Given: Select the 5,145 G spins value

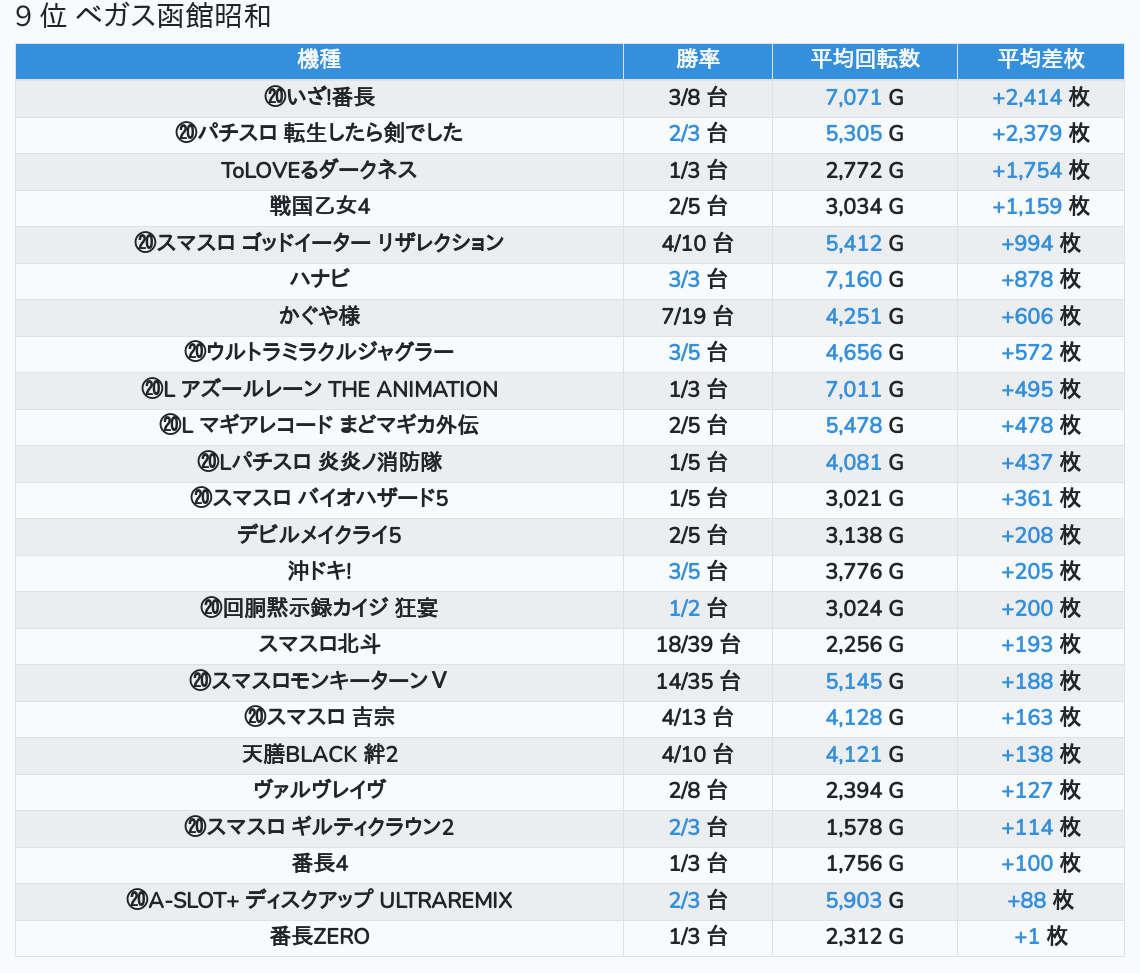Looking at the screenshot, I should point(864,681).
